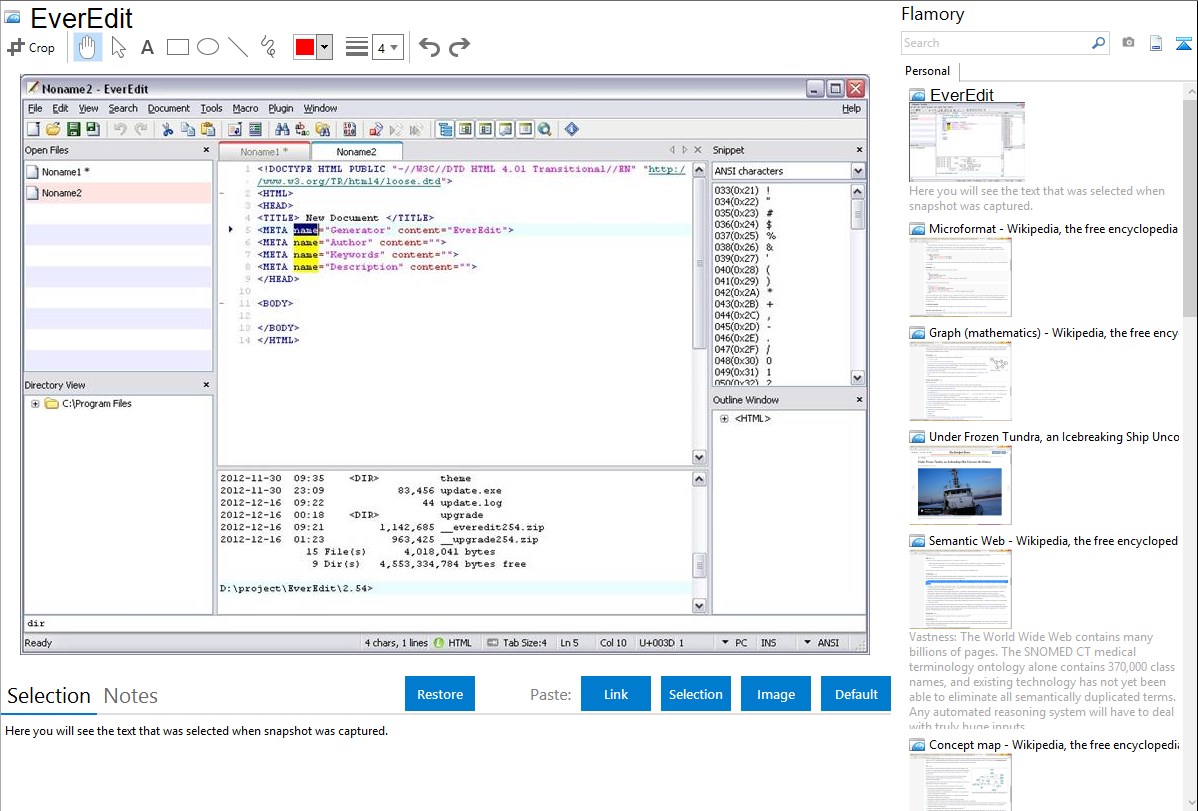Open the Personal tab
This screenshot has height=811, width=1198.
pos(927,71)
